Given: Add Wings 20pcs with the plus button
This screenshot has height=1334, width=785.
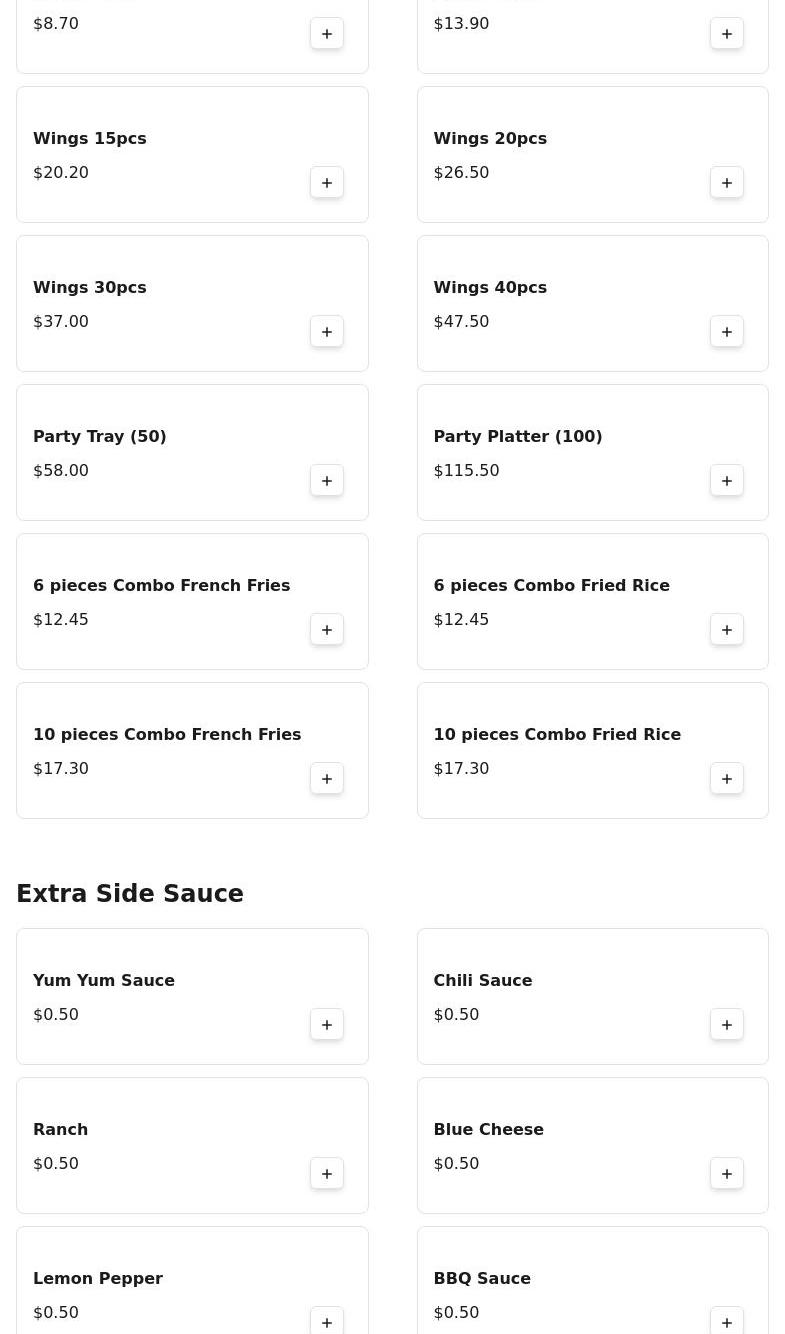Looking at the screenshot, I should coord(727,183).
